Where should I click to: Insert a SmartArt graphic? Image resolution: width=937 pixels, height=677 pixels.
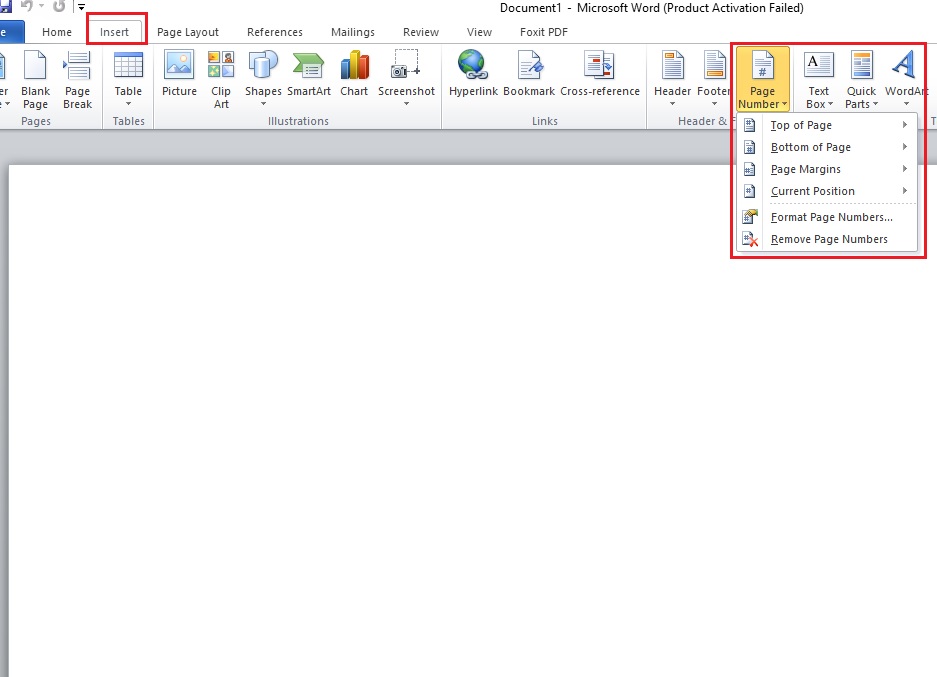pyautogui.click(x=308, y=74)
